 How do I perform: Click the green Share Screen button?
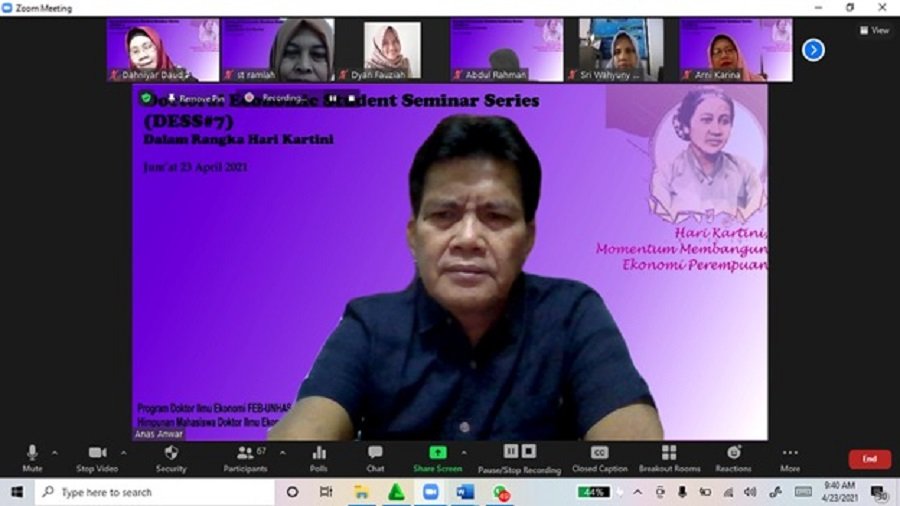point(437,458)
